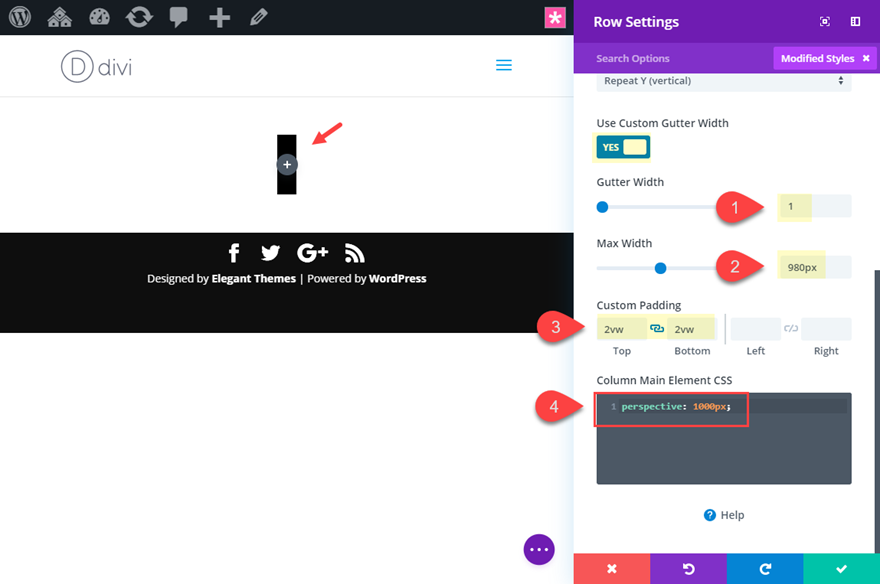This screenshot has height=584, width=880.
Task: Disable the Use Custom Gutter Width toggle
Action: (x=623, y=147)
